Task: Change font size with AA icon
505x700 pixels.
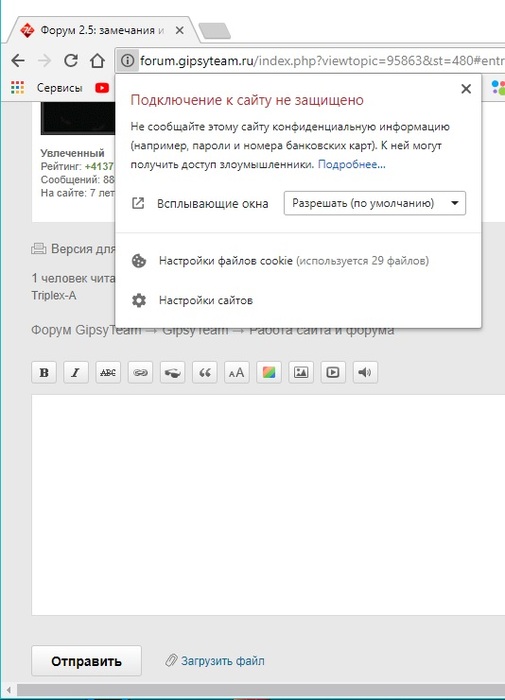Action: pos(237,372)
